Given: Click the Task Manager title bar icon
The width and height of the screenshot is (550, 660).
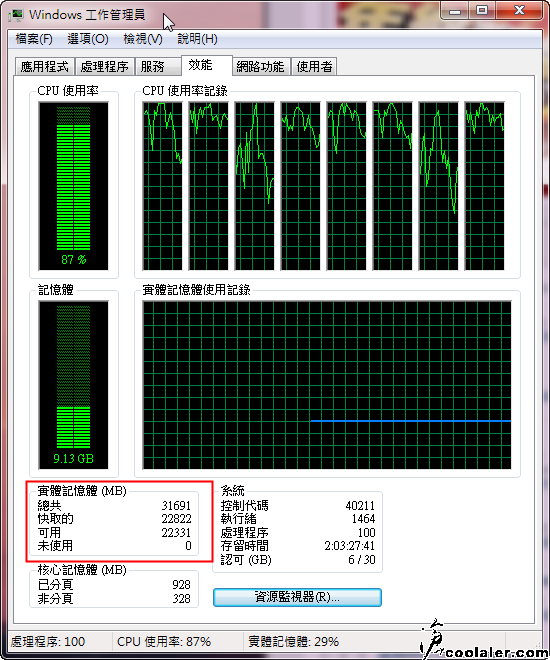Looking at the screenshot, I should tap(16, 15).
